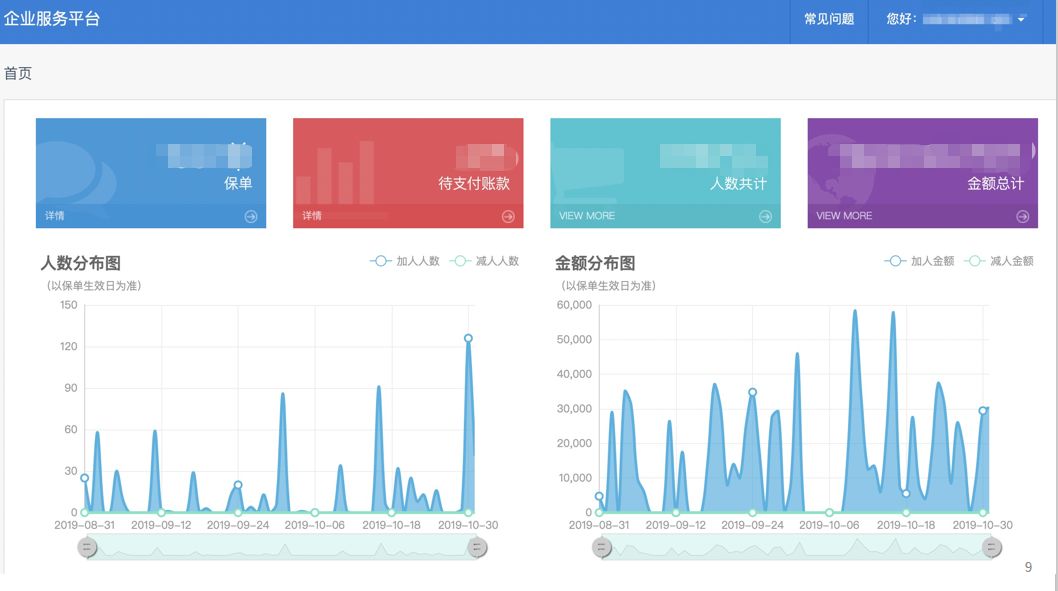Click arrow icon on 人数共计 card

tap(765, 216)
